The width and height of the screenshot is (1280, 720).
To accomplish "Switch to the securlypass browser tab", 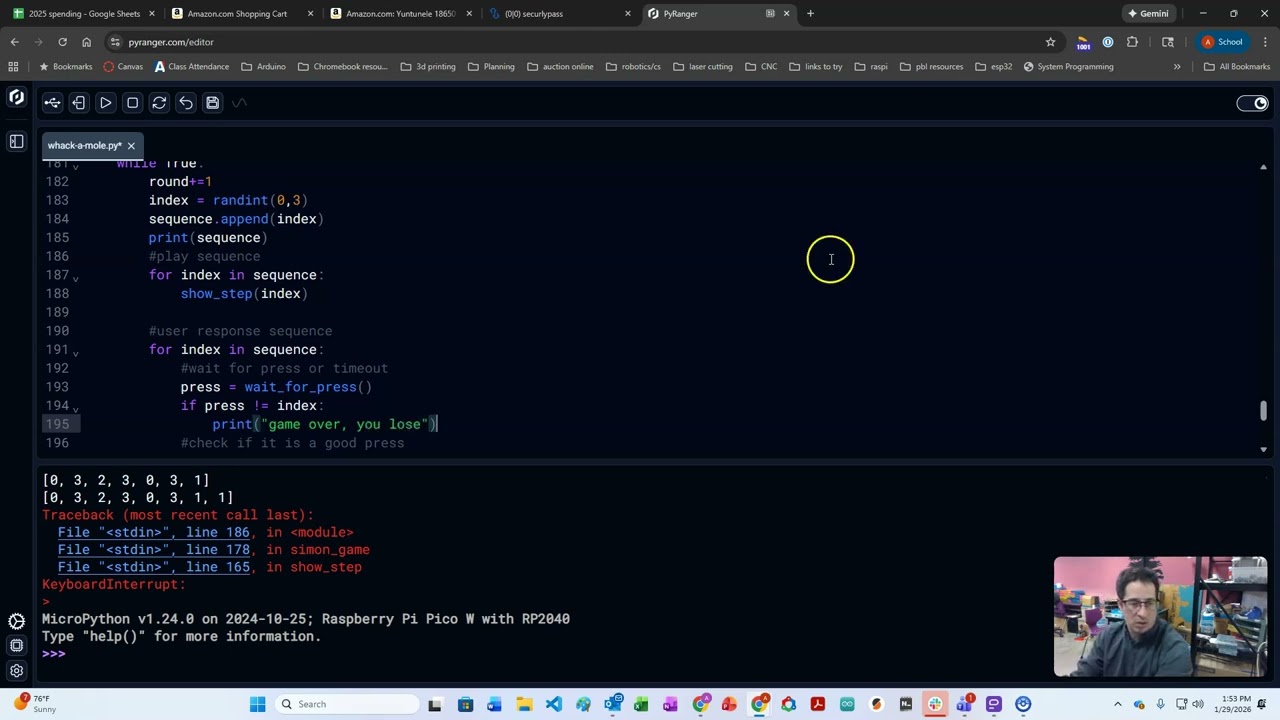I will (560, 14).
